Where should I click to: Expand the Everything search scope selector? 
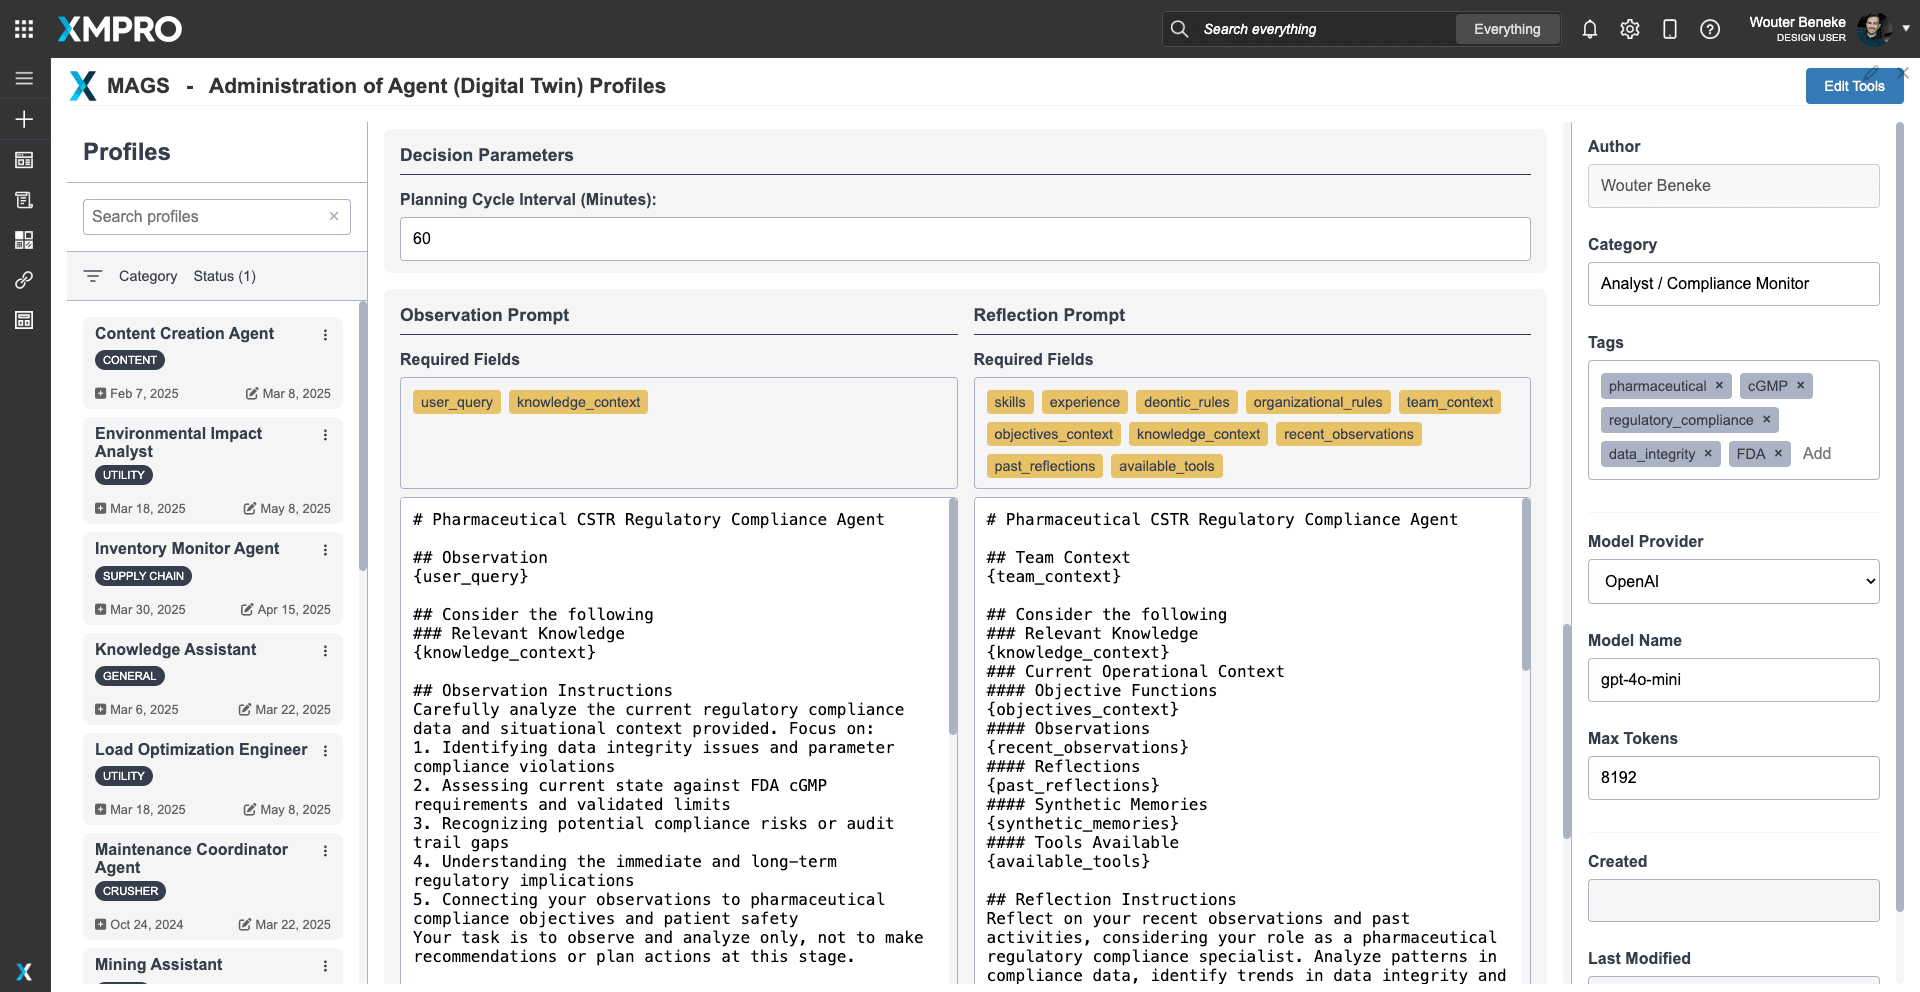pos(1506,29)
